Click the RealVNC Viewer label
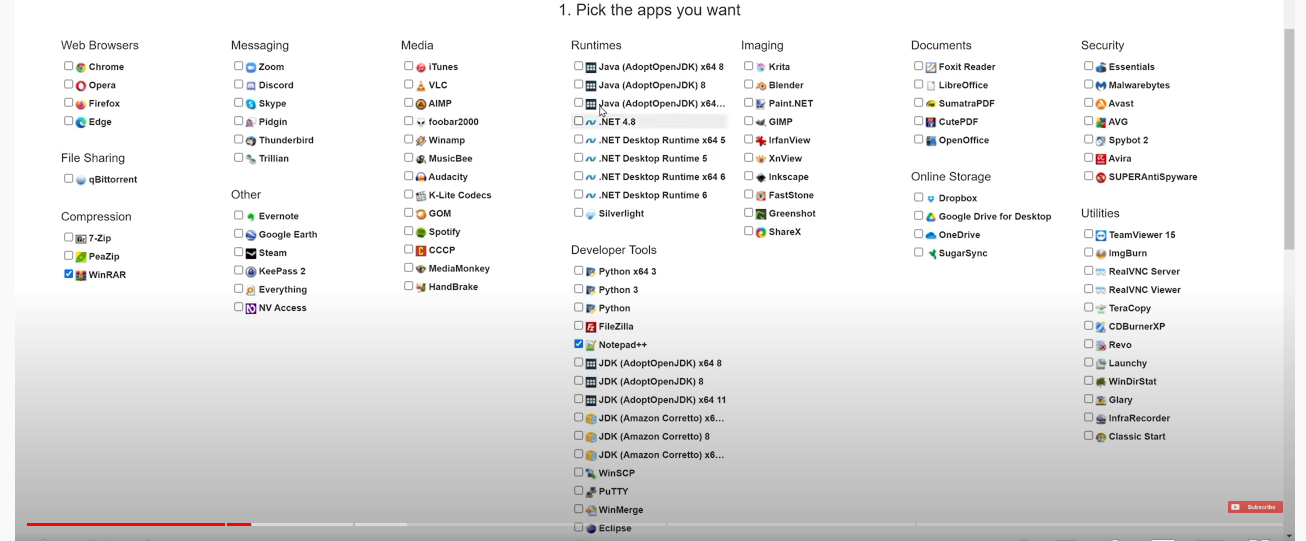 [1144, 290]
